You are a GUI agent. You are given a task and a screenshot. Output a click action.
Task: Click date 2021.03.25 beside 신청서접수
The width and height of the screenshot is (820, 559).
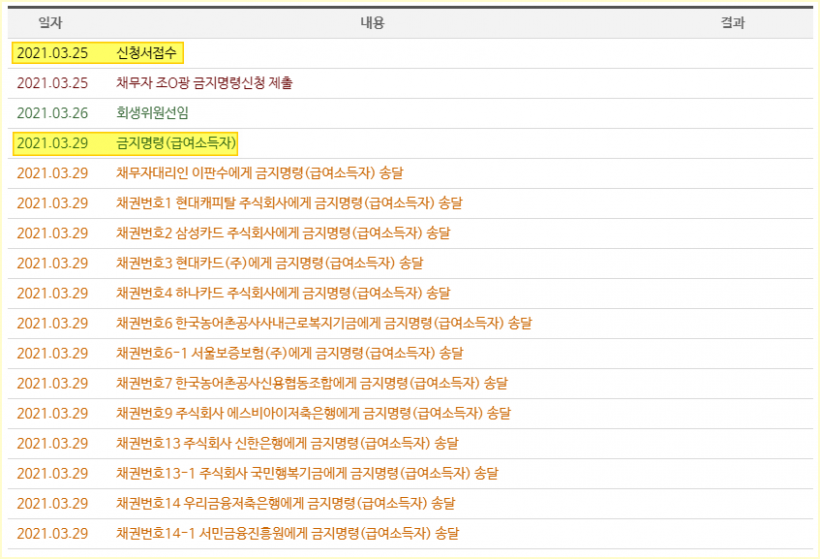52,53
